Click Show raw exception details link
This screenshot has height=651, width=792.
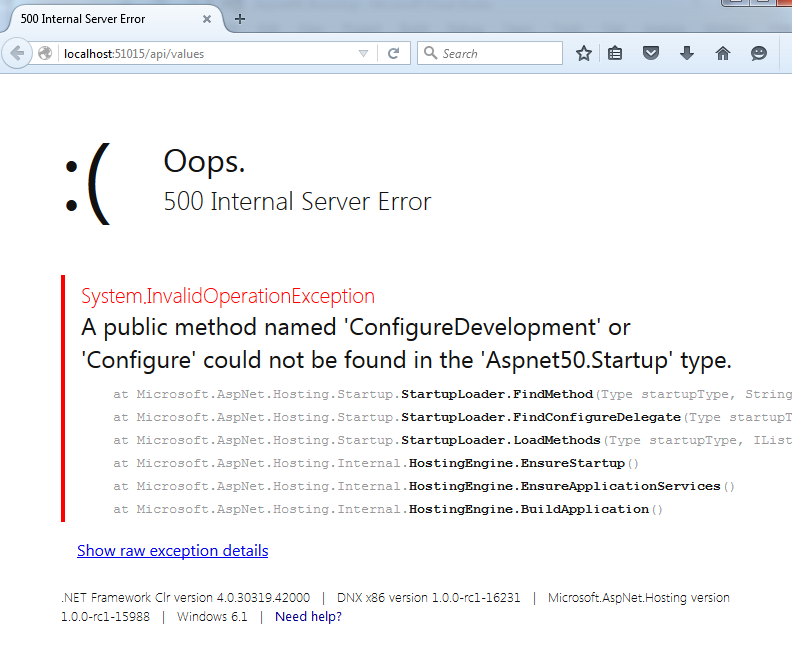[x=172, y=550]
